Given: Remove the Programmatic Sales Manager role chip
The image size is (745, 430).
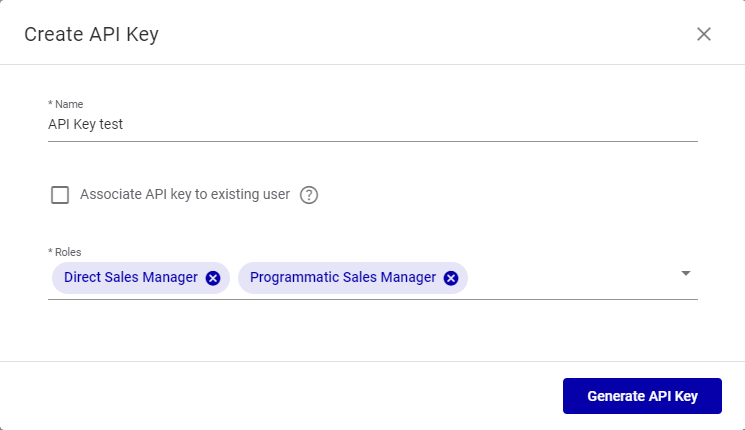Looking at the screenshot, I should coord(451,278).
